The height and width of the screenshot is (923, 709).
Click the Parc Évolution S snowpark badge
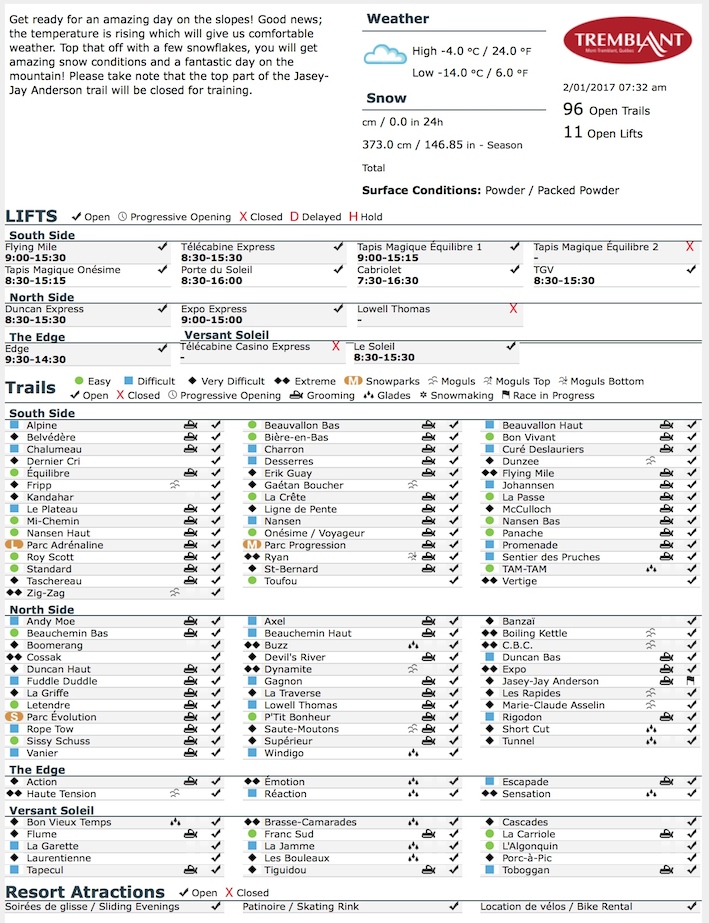pyautogui.click(x=14, y=717)
